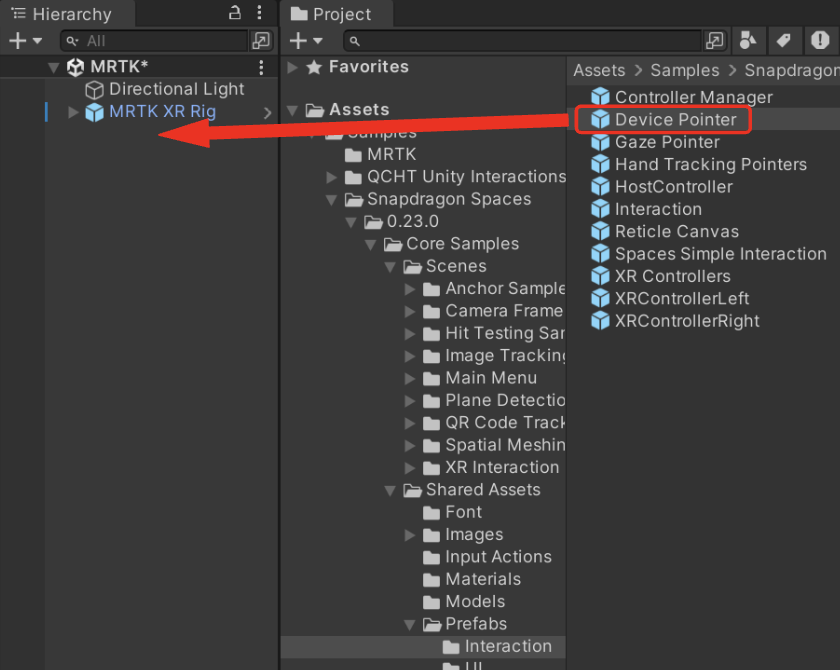This screenshot has height=670, width=840.
Task: Select the Interaction prefab asset
Action: [x=646, y=209]
